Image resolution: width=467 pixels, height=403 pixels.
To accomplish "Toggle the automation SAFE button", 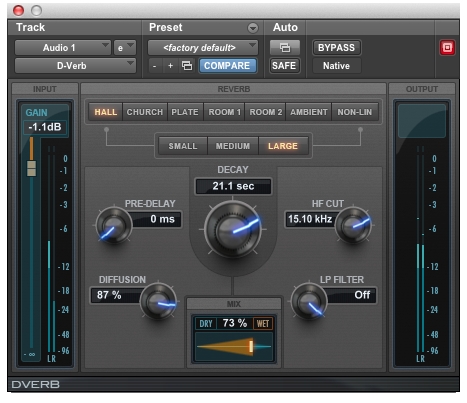I will 284,65.
